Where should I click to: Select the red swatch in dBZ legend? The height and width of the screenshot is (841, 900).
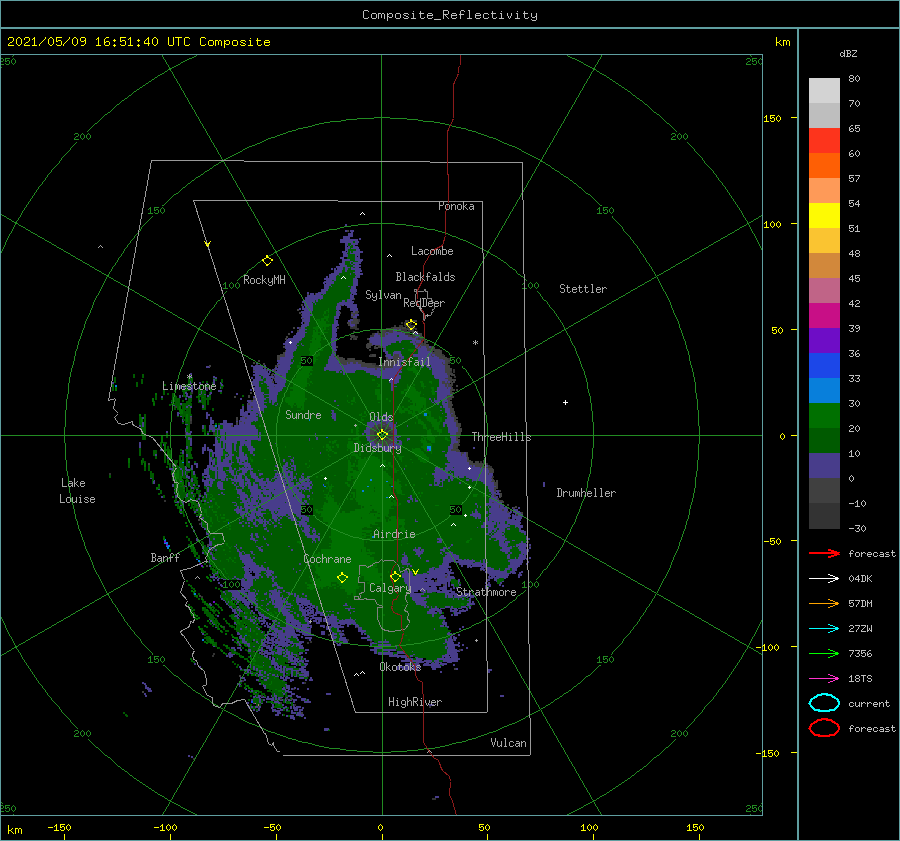click(x=824, y=141)
